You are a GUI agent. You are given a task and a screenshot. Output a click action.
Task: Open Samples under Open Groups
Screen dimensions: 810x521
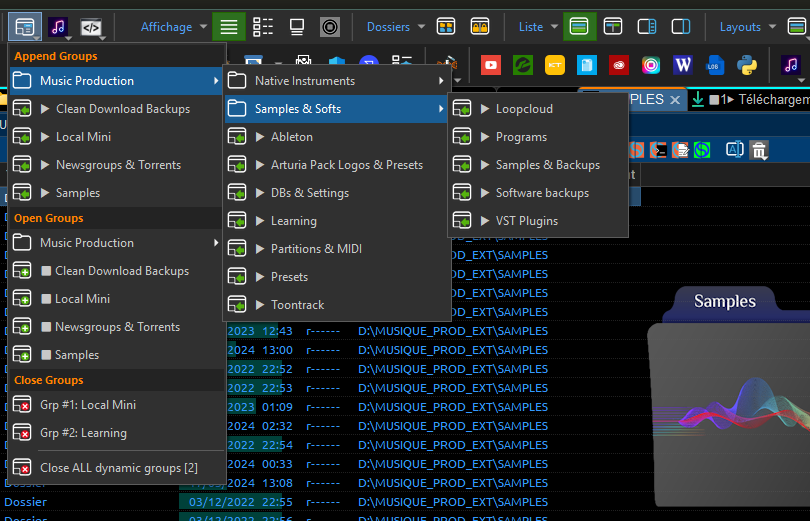(117, 355)
